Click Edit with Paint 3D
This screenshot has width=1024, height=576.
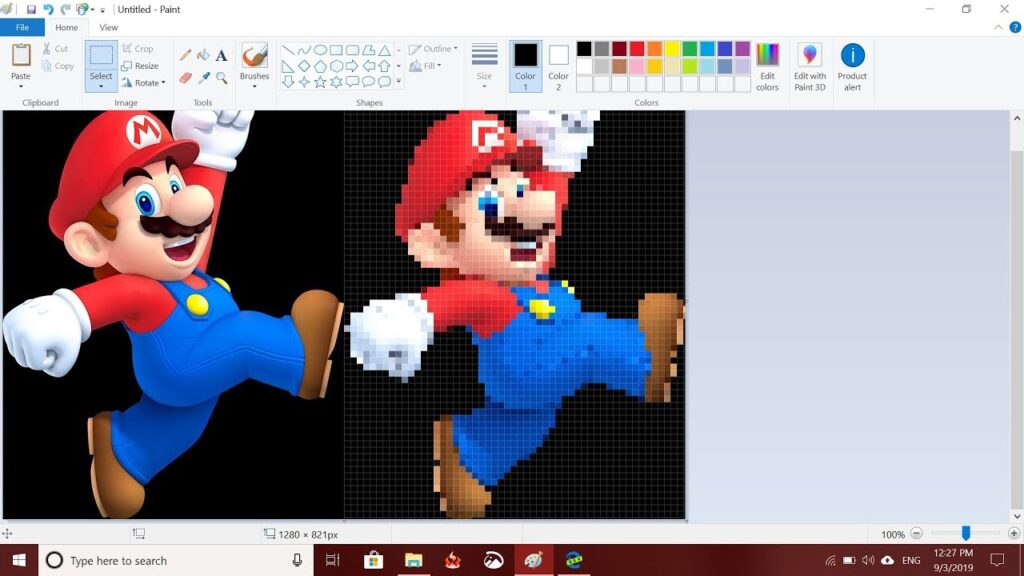click(x=810, y=66)
